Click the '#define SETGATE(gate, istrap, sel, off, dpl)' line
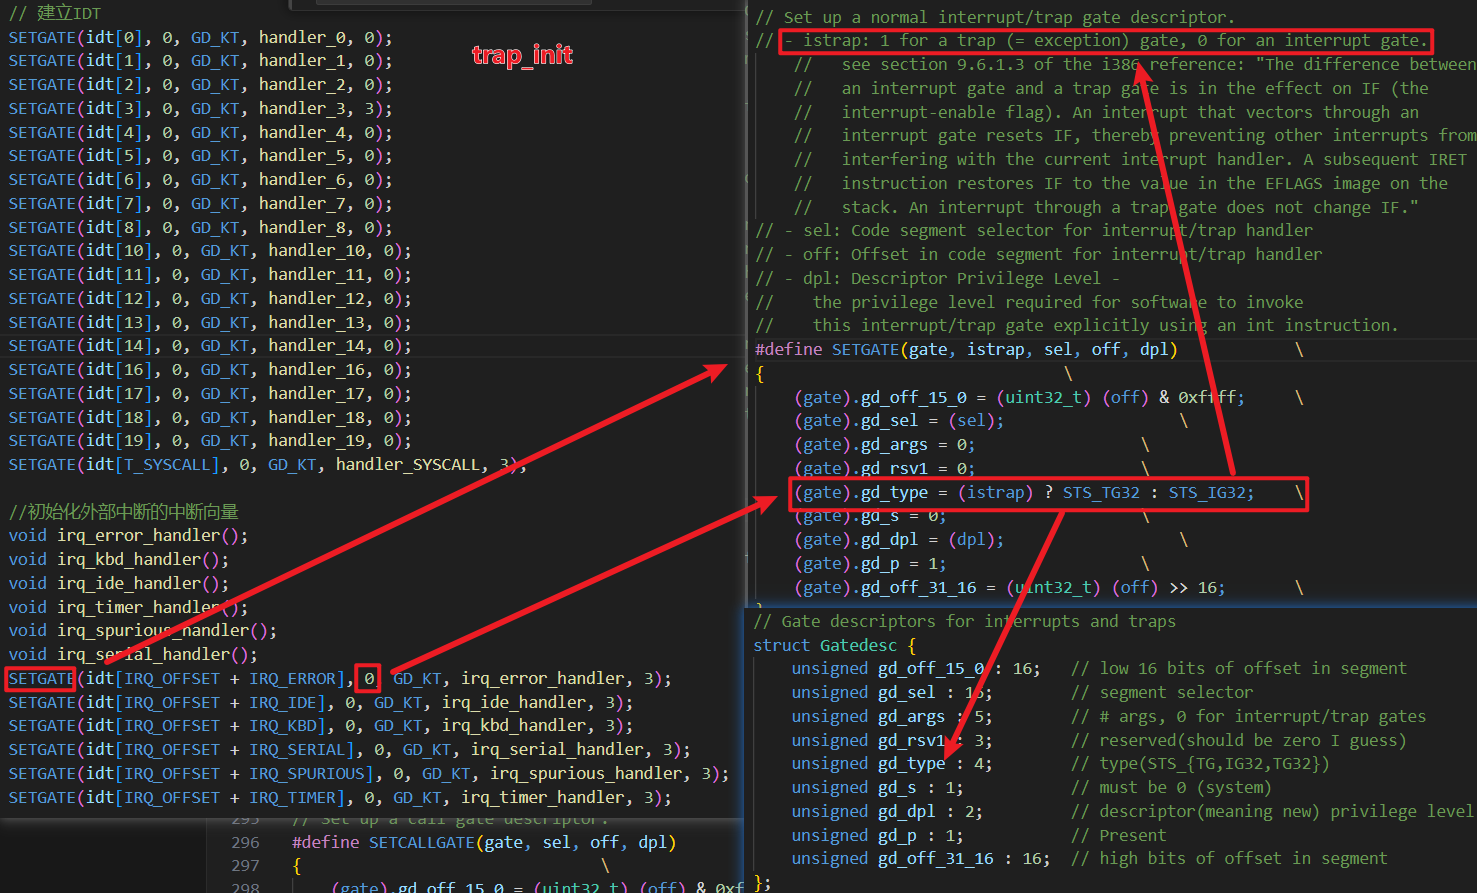 (x=966, y=349)
